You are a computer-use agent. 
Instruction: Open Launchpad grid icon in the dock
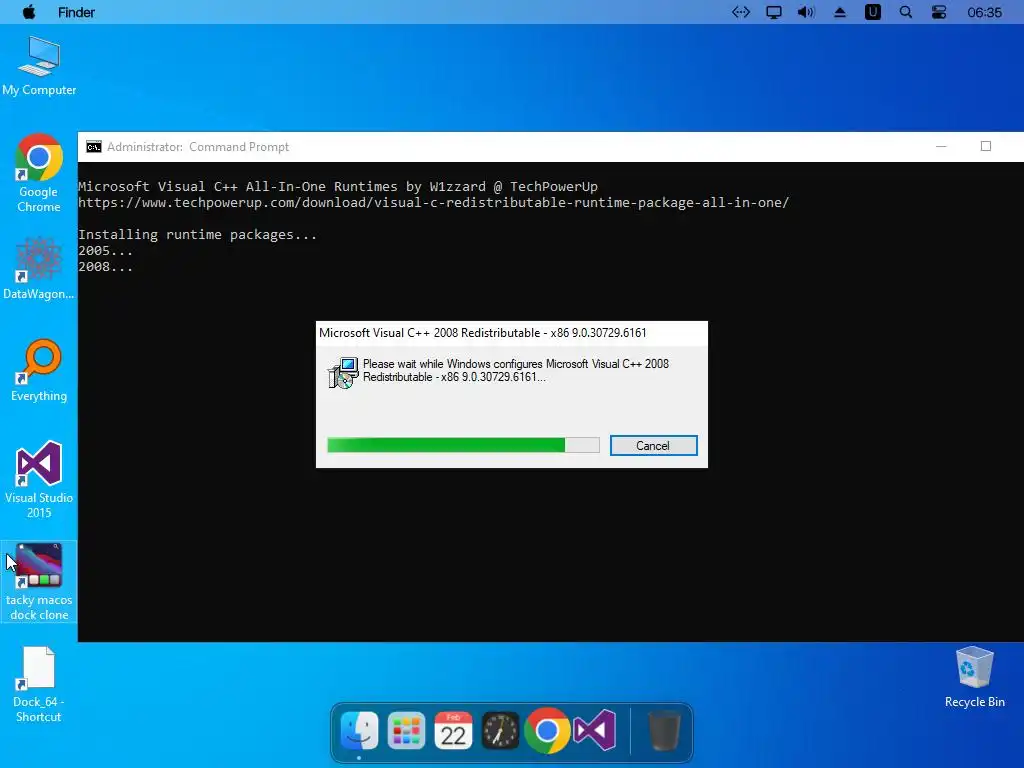click(x=406, y=731)
